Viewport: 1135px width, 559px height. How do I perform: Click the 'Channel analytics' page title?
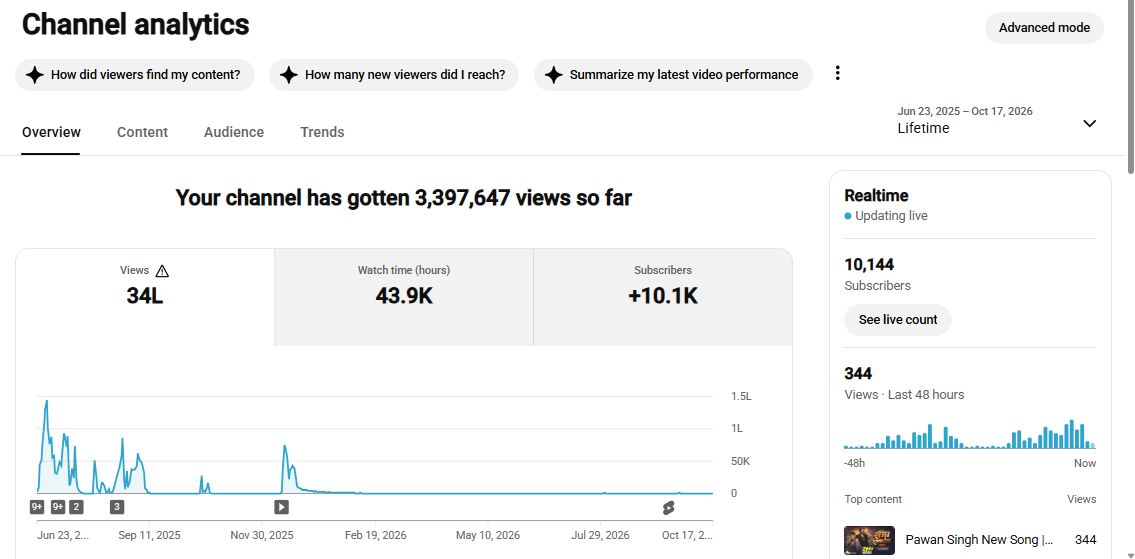[x=135, y=25]
